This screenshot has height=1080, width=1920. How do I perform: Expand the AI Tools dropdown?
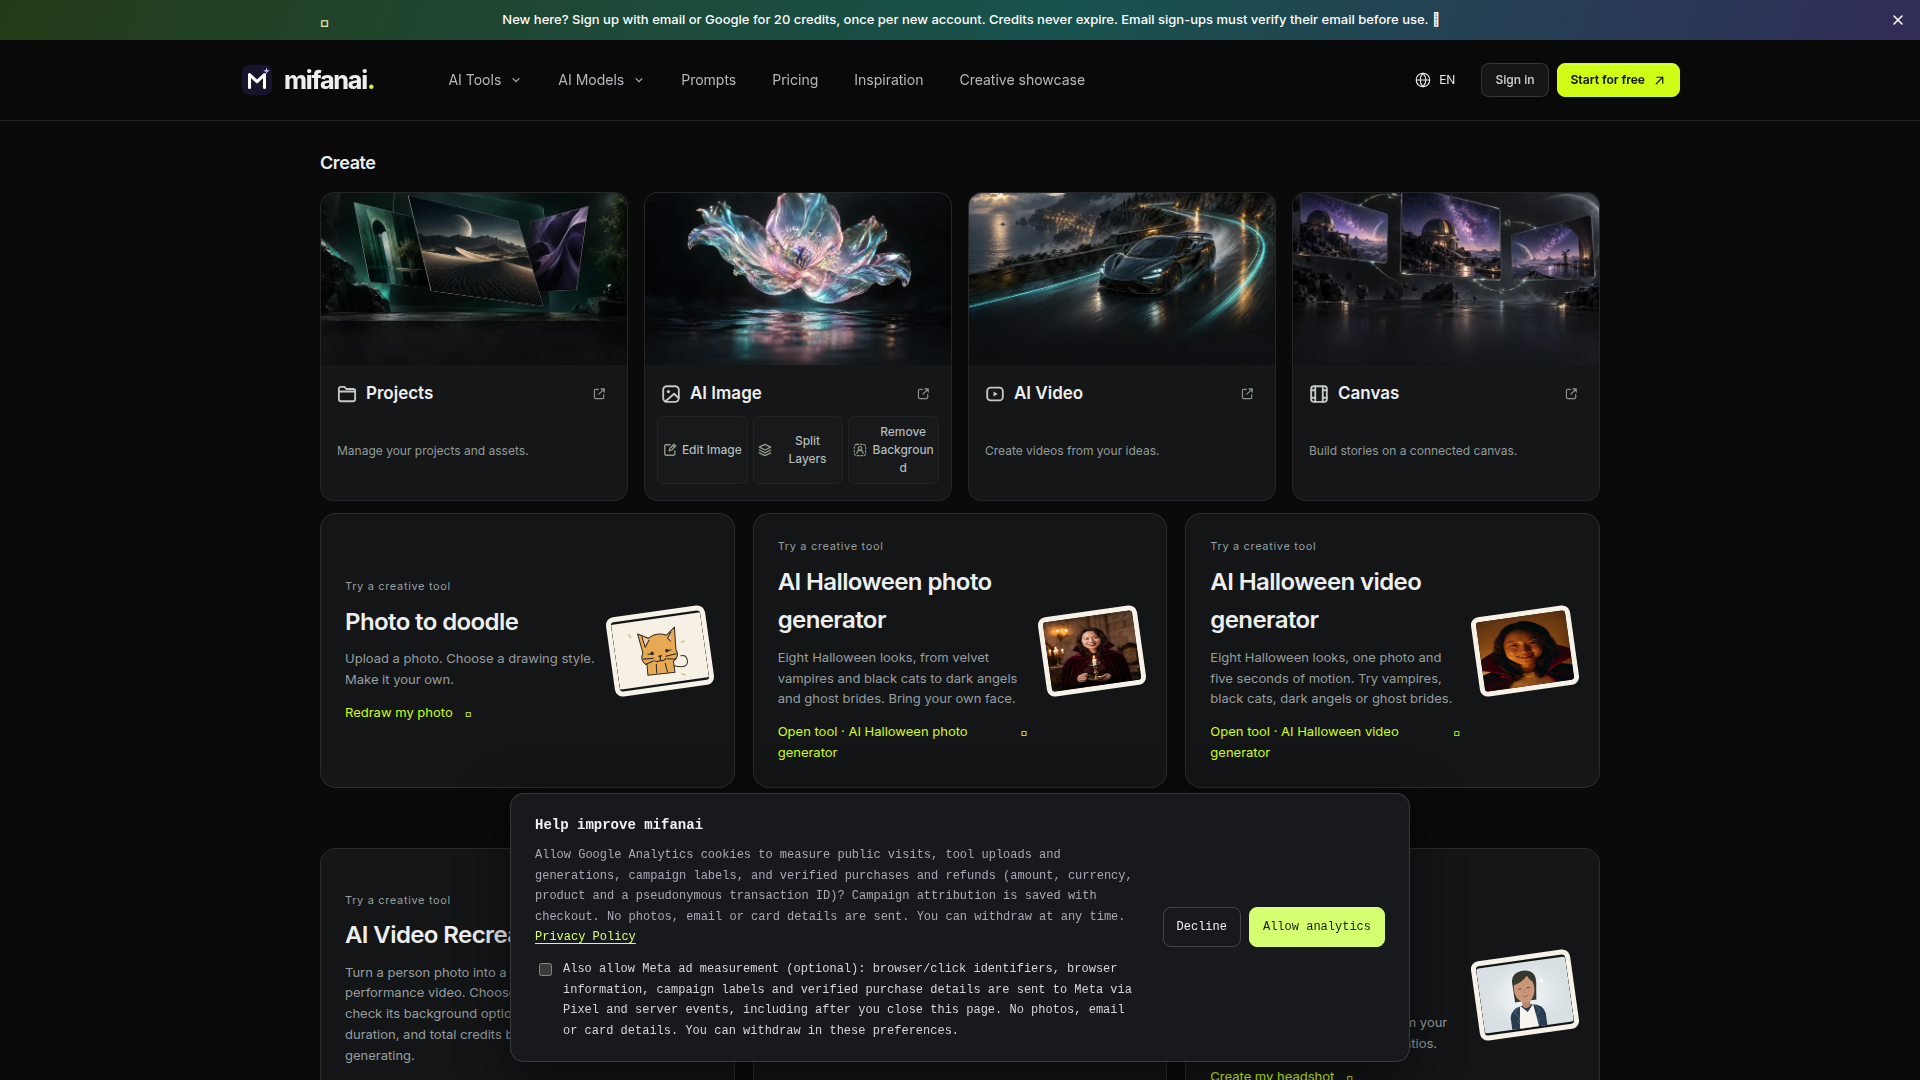(x=484, y=80)
